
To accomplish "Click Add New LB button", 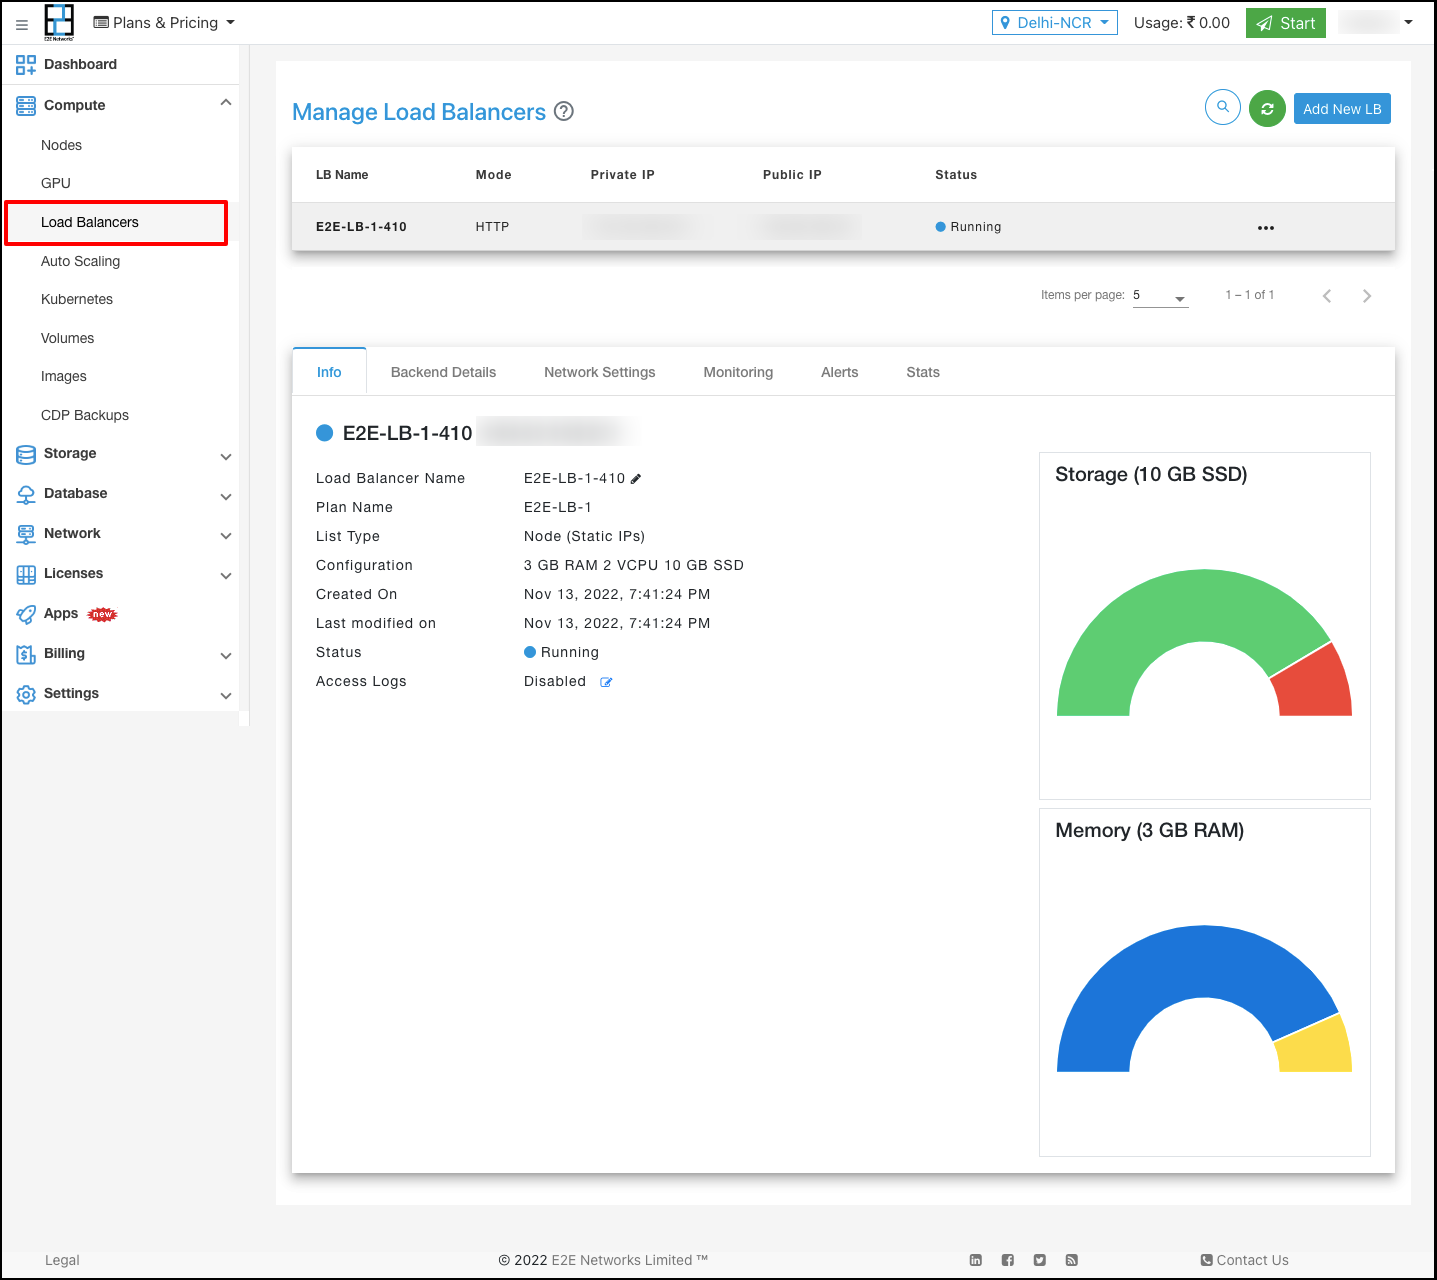I will tap(1342, 109).
